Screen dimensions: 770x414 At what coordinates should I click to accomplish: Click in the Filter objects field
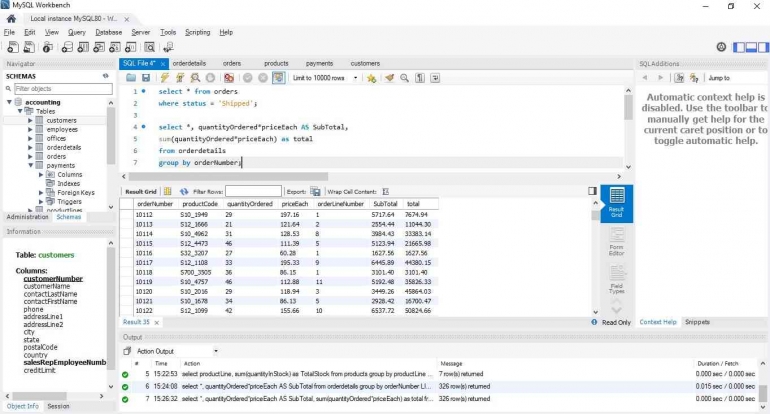click(63, 89)
